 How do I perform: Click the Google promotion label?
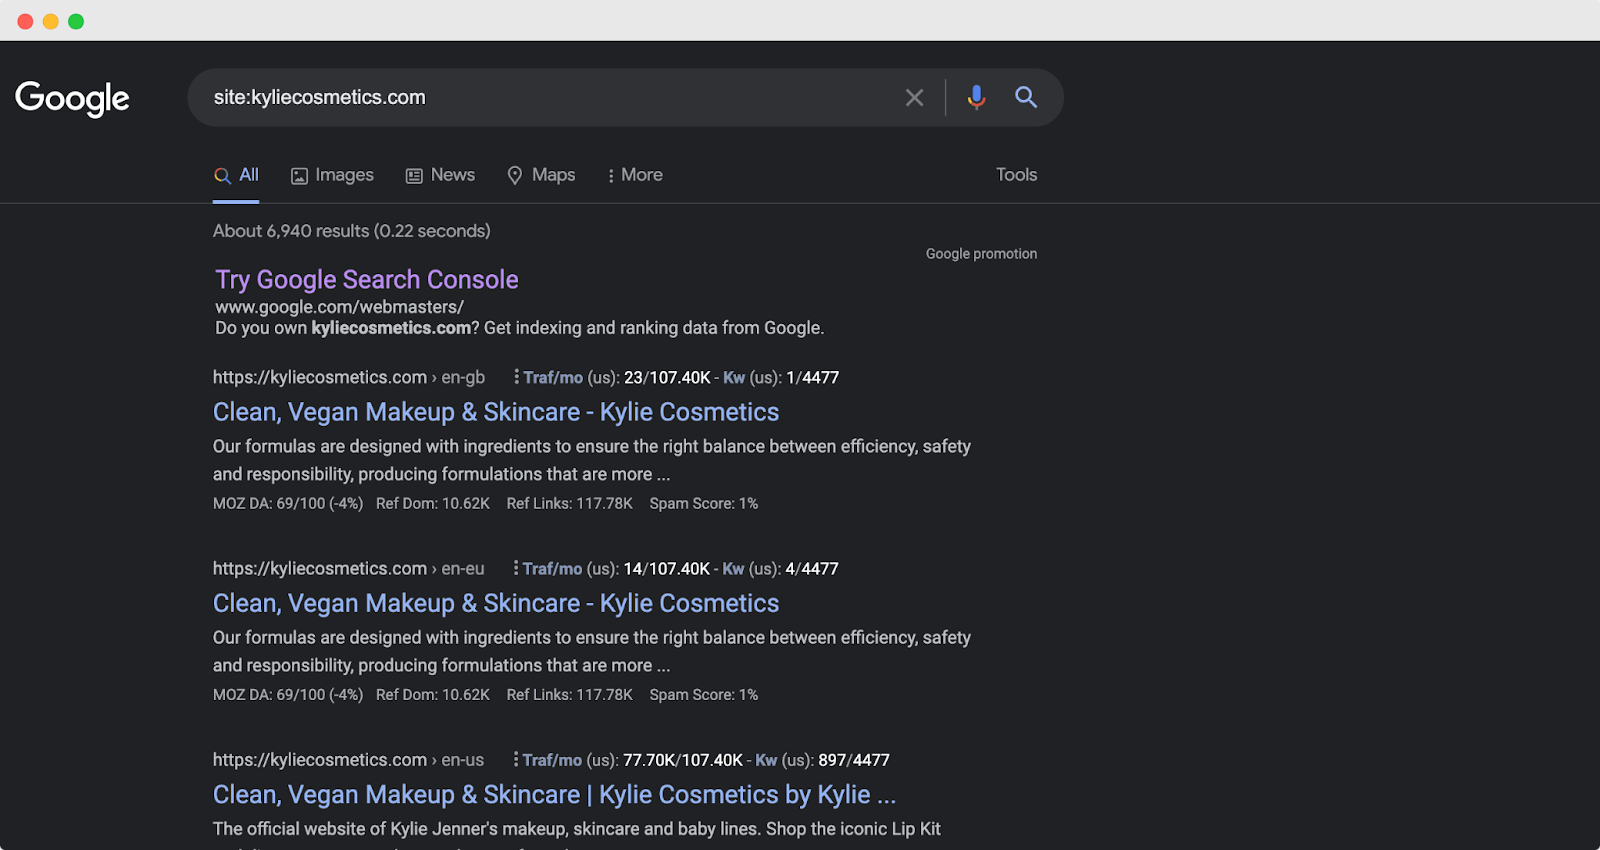981,254
